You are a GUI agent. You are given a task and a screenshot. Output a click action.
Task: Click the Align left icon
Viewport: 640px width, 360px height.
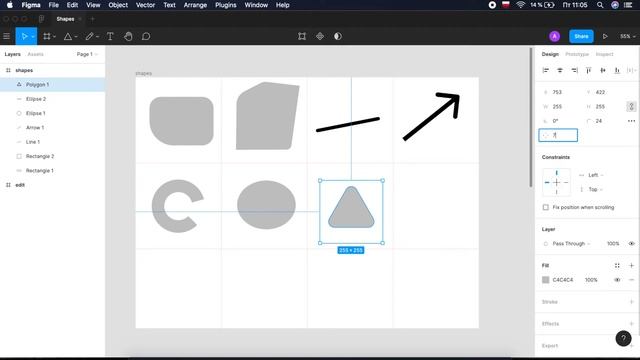point(546,70)
